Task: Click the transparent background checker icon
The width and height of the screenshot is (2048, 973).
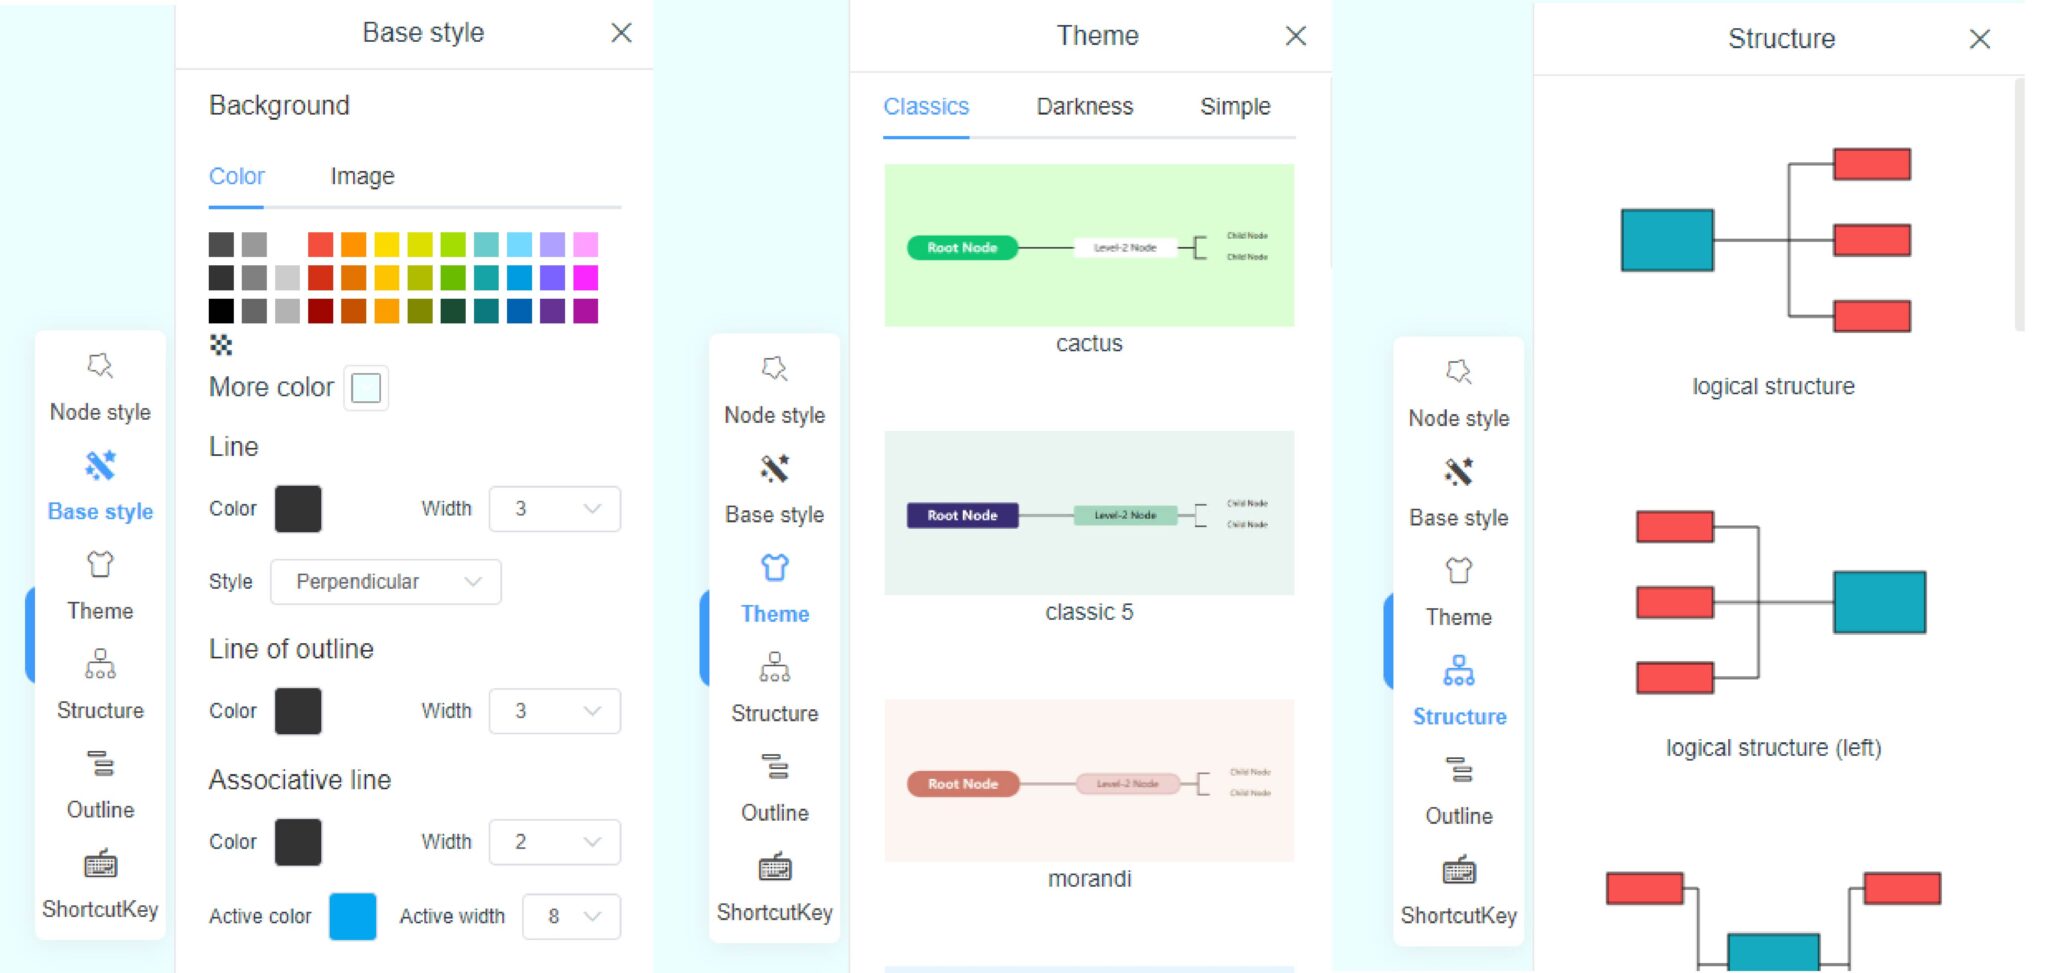Action: [222, 345]
